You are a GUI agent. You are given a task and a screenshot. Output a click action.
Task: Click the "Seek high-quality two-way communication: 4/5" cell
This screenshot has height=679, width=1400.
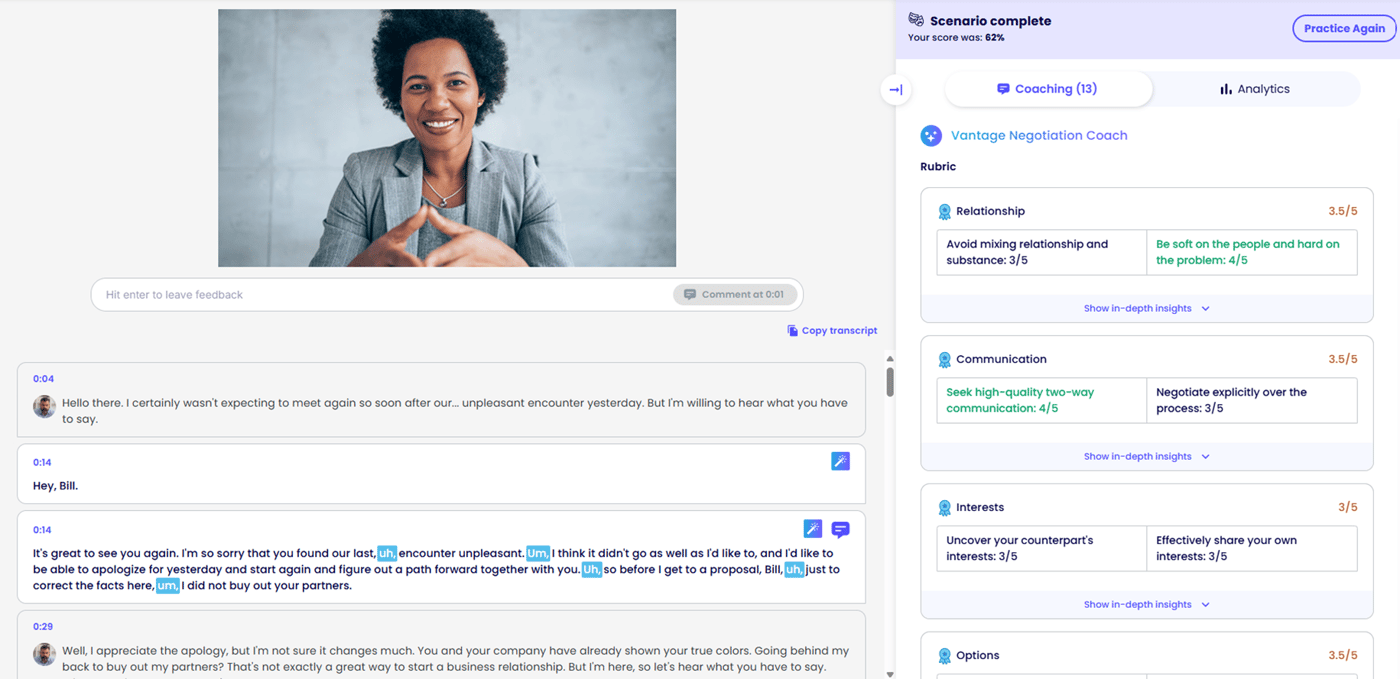1041,400
